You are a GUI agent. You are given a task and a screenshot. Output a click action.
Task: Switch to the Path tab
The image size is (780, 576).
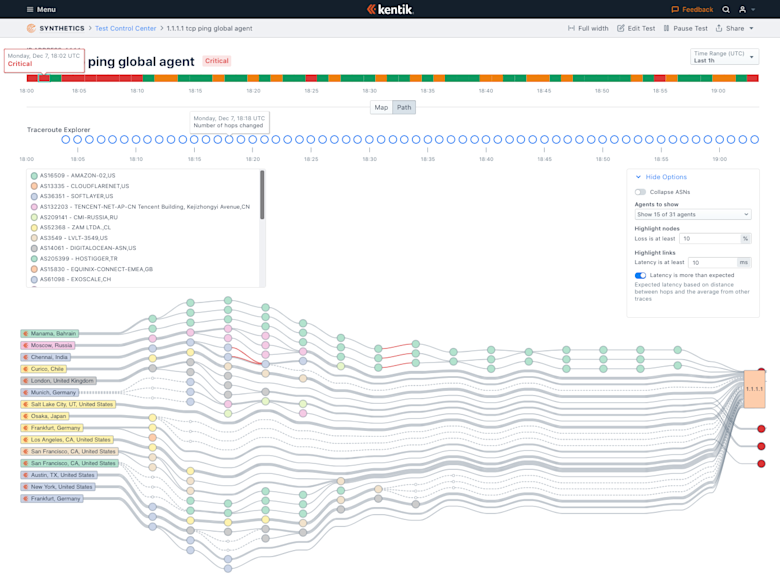click(404, 107)
